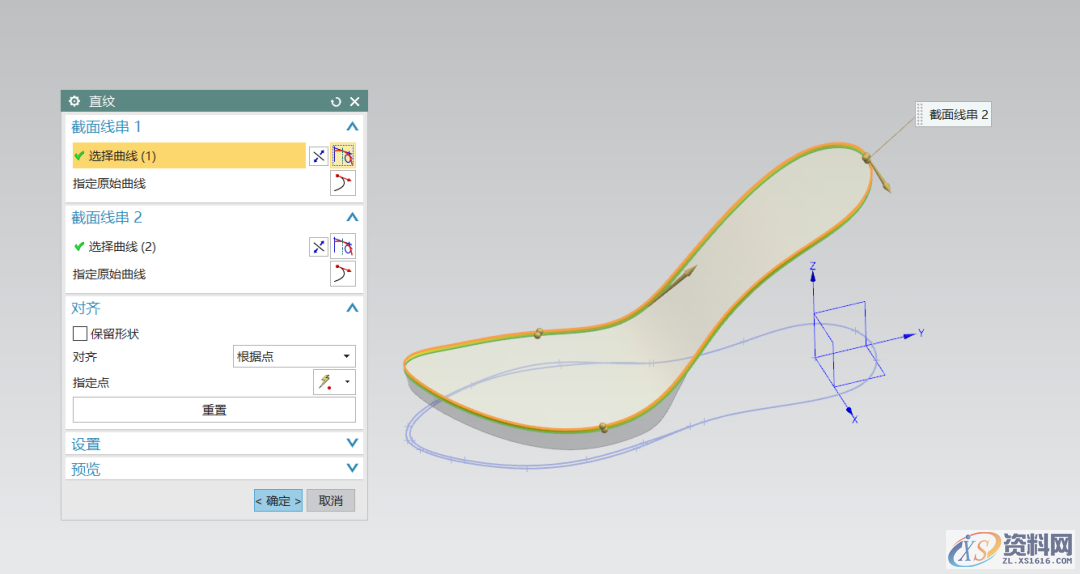
Task: Confirm with the 确定 button
Action: click(x=278, y=501)
